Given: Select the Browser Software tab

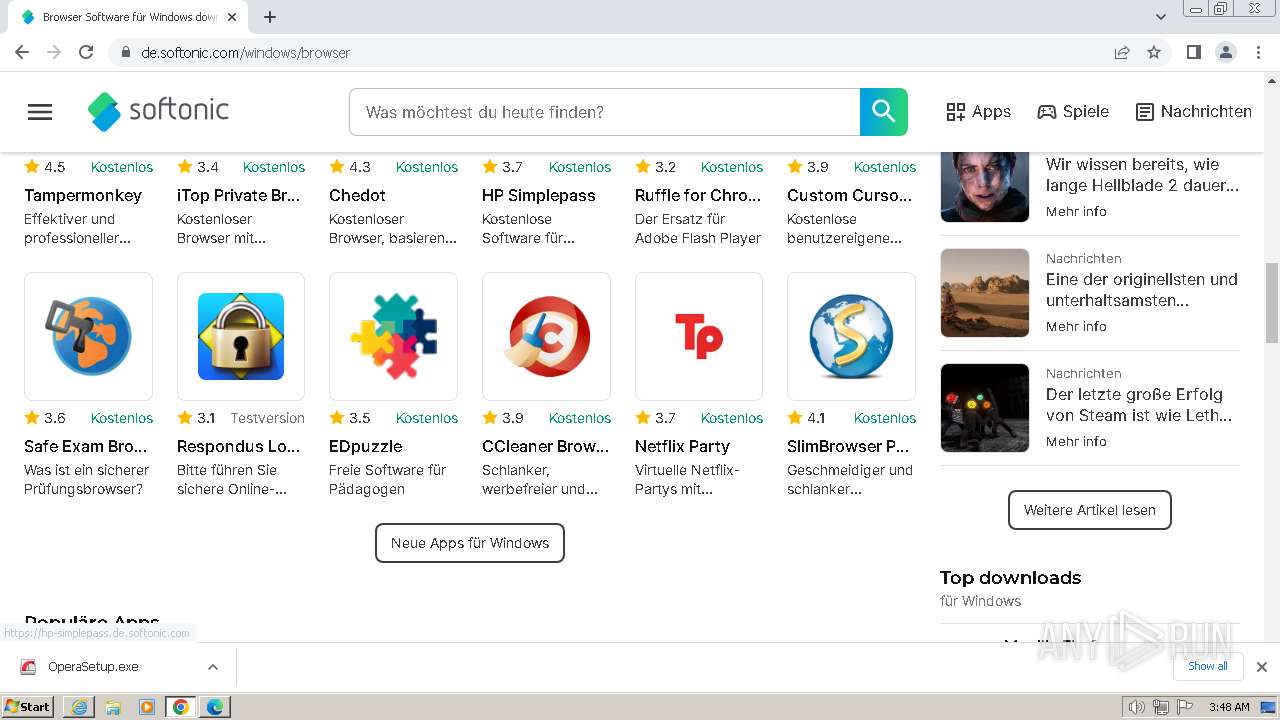Looking at the screenshot, I should (x=127, y=17).
